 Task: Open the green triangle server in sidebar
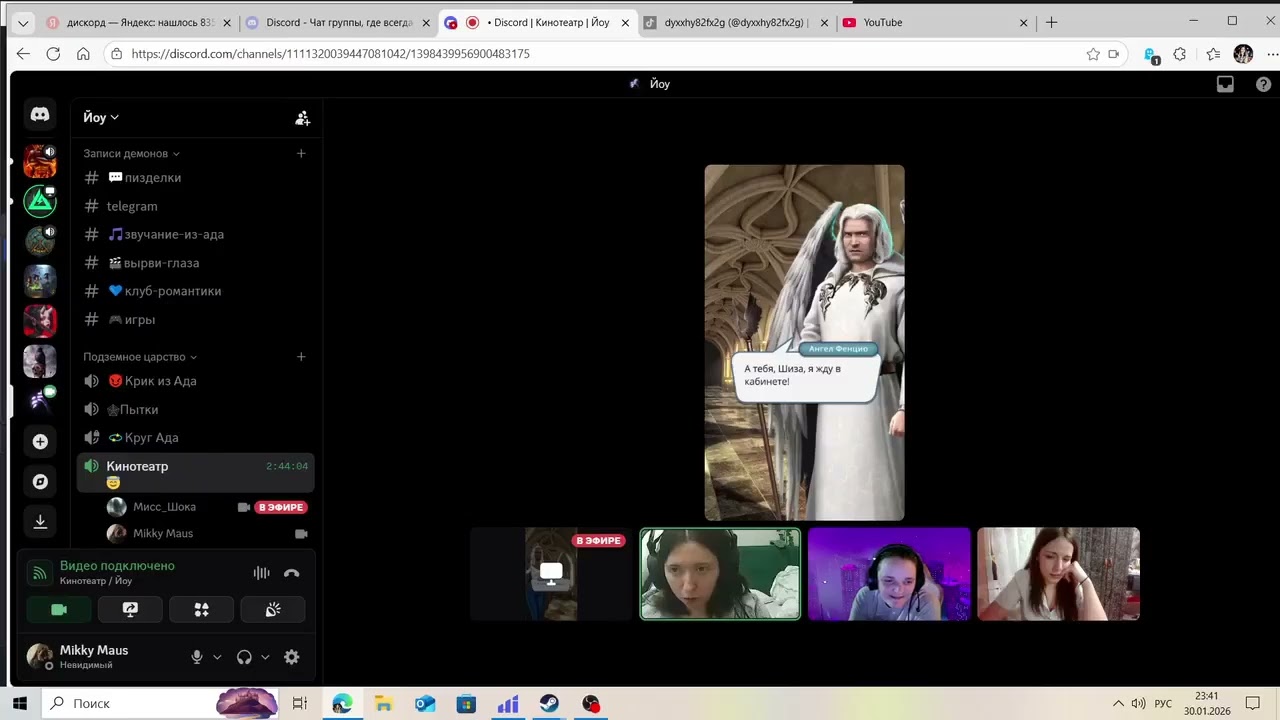[x=40, y=201]
